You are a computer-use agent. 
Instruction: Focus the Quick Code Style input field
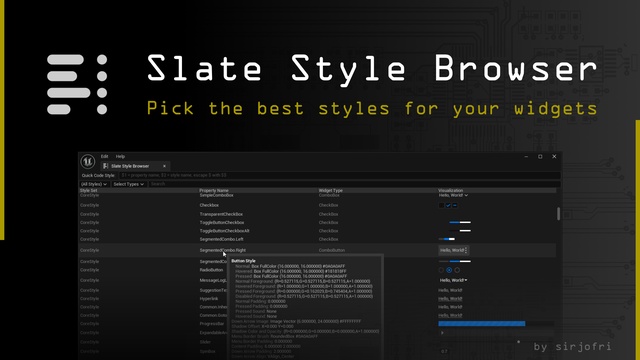coord(340,176)
